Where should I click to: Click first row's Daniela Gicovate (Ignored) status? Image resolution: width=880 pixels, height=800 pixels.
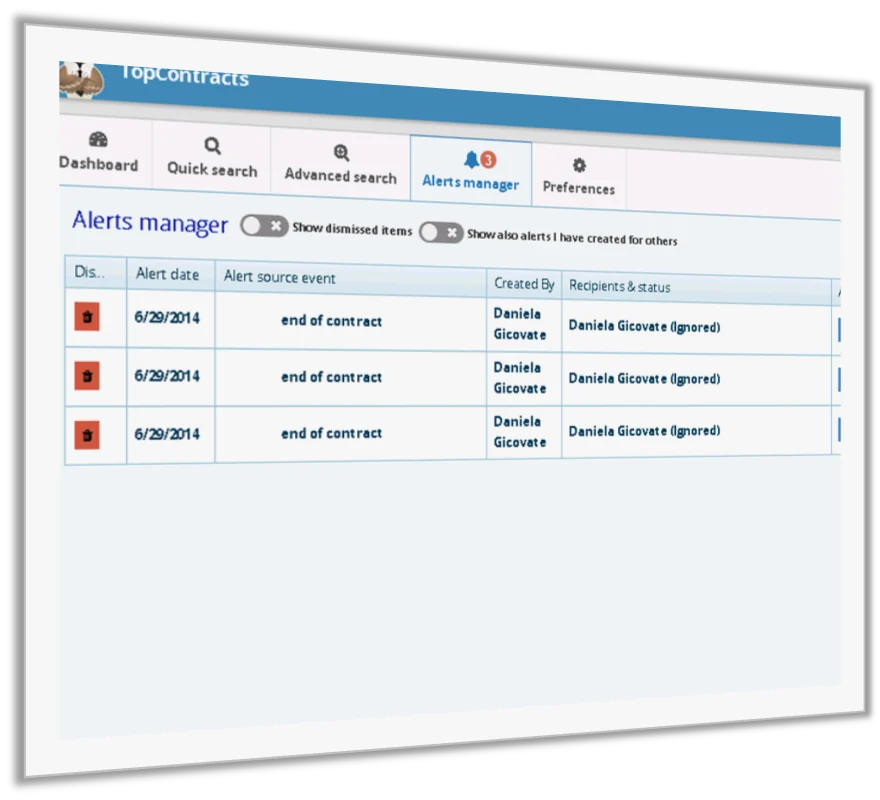[x=644, y=326]
